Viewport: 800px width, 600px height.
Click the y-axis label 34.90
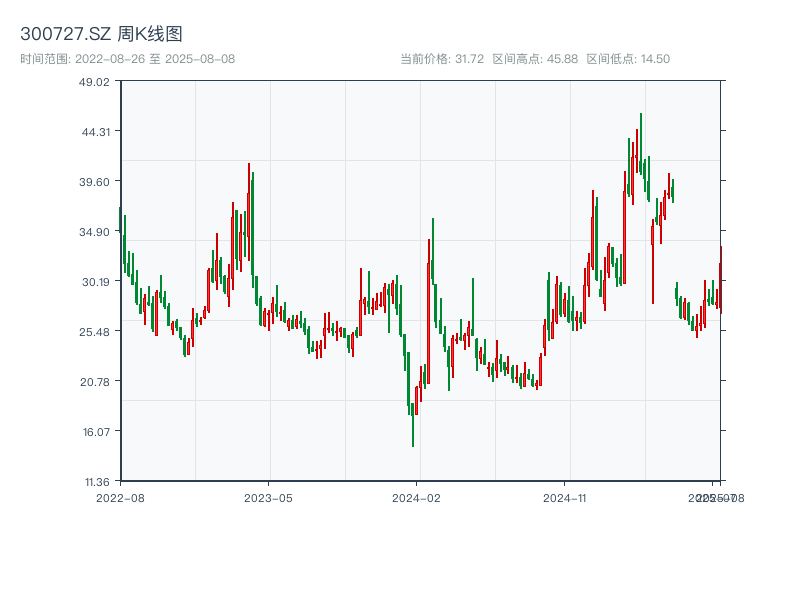(94, 232)
